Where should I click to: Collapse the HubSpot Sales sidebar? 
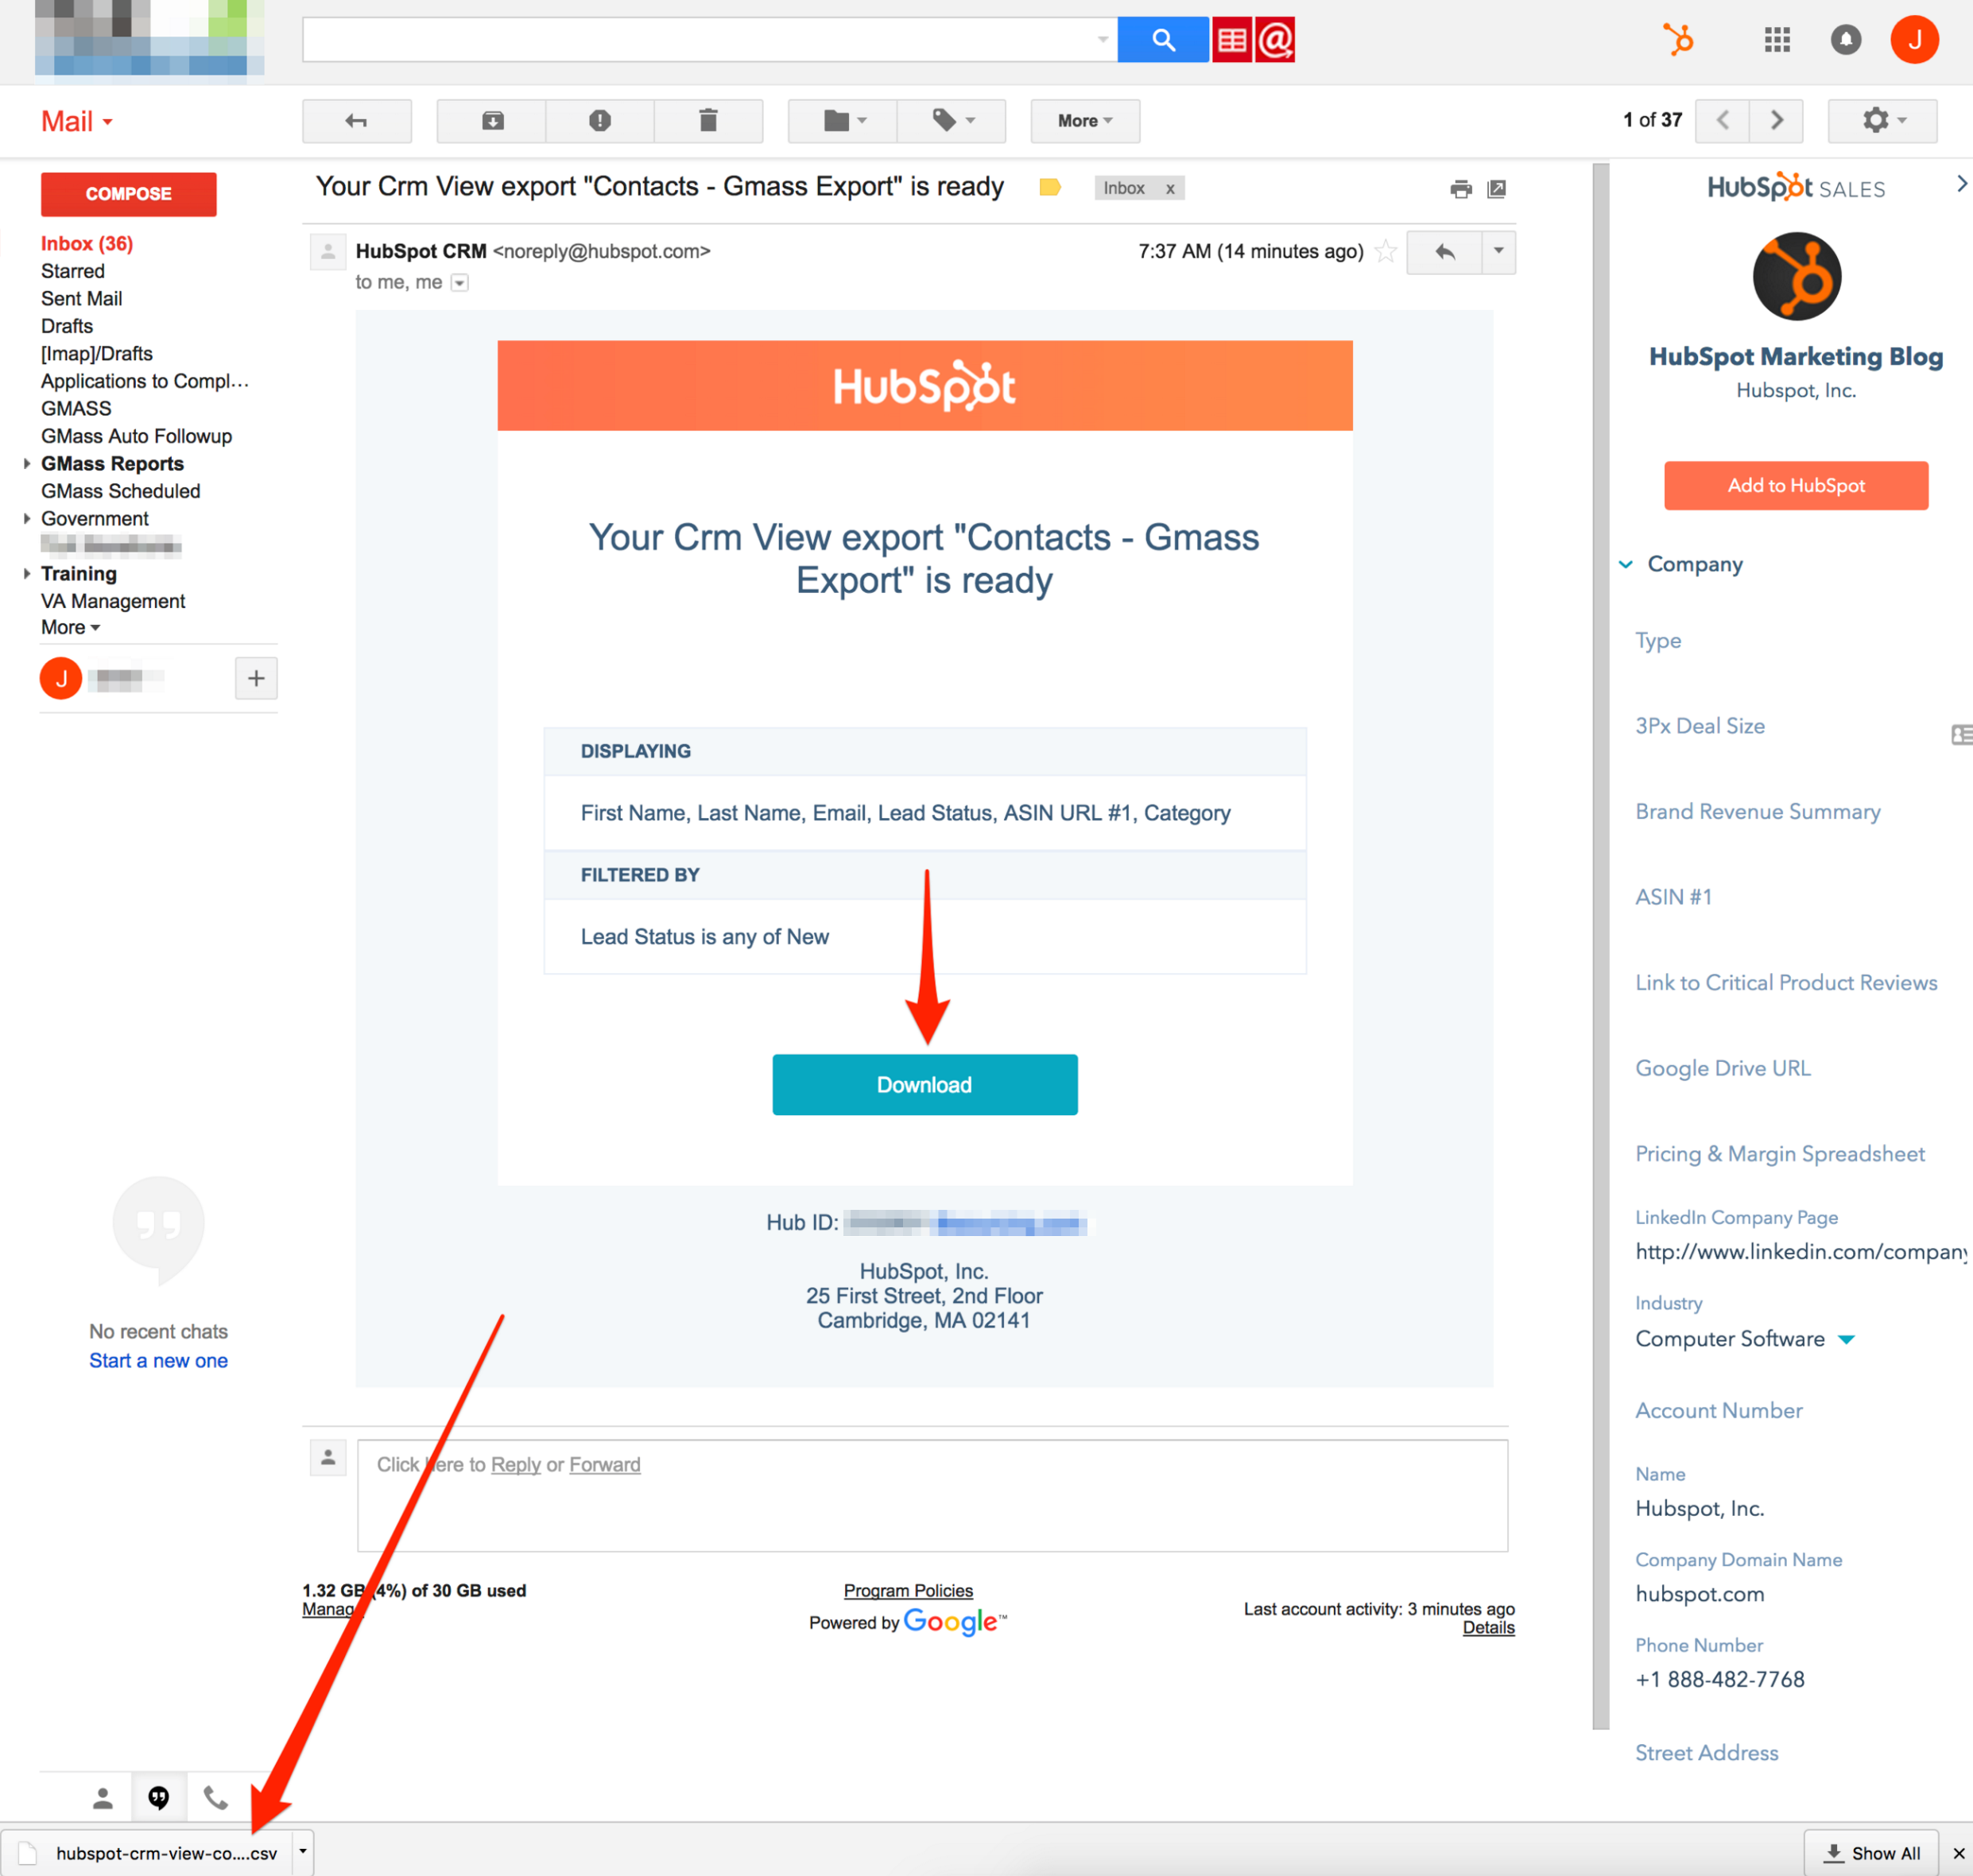coord(1961,184)
